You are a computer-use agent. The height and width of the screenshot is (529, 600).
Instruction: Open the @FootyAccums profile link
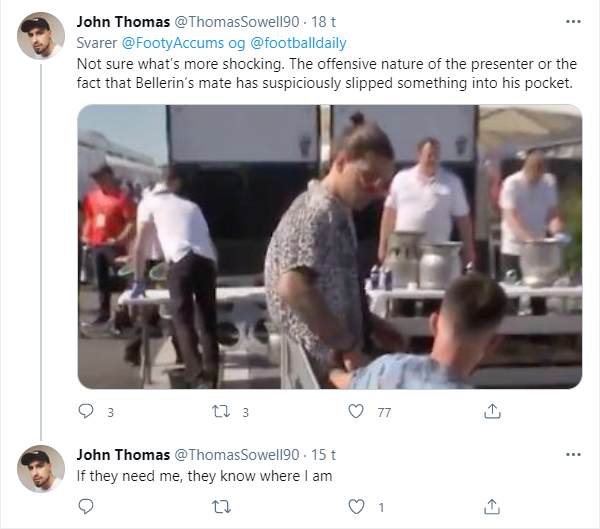173,43
